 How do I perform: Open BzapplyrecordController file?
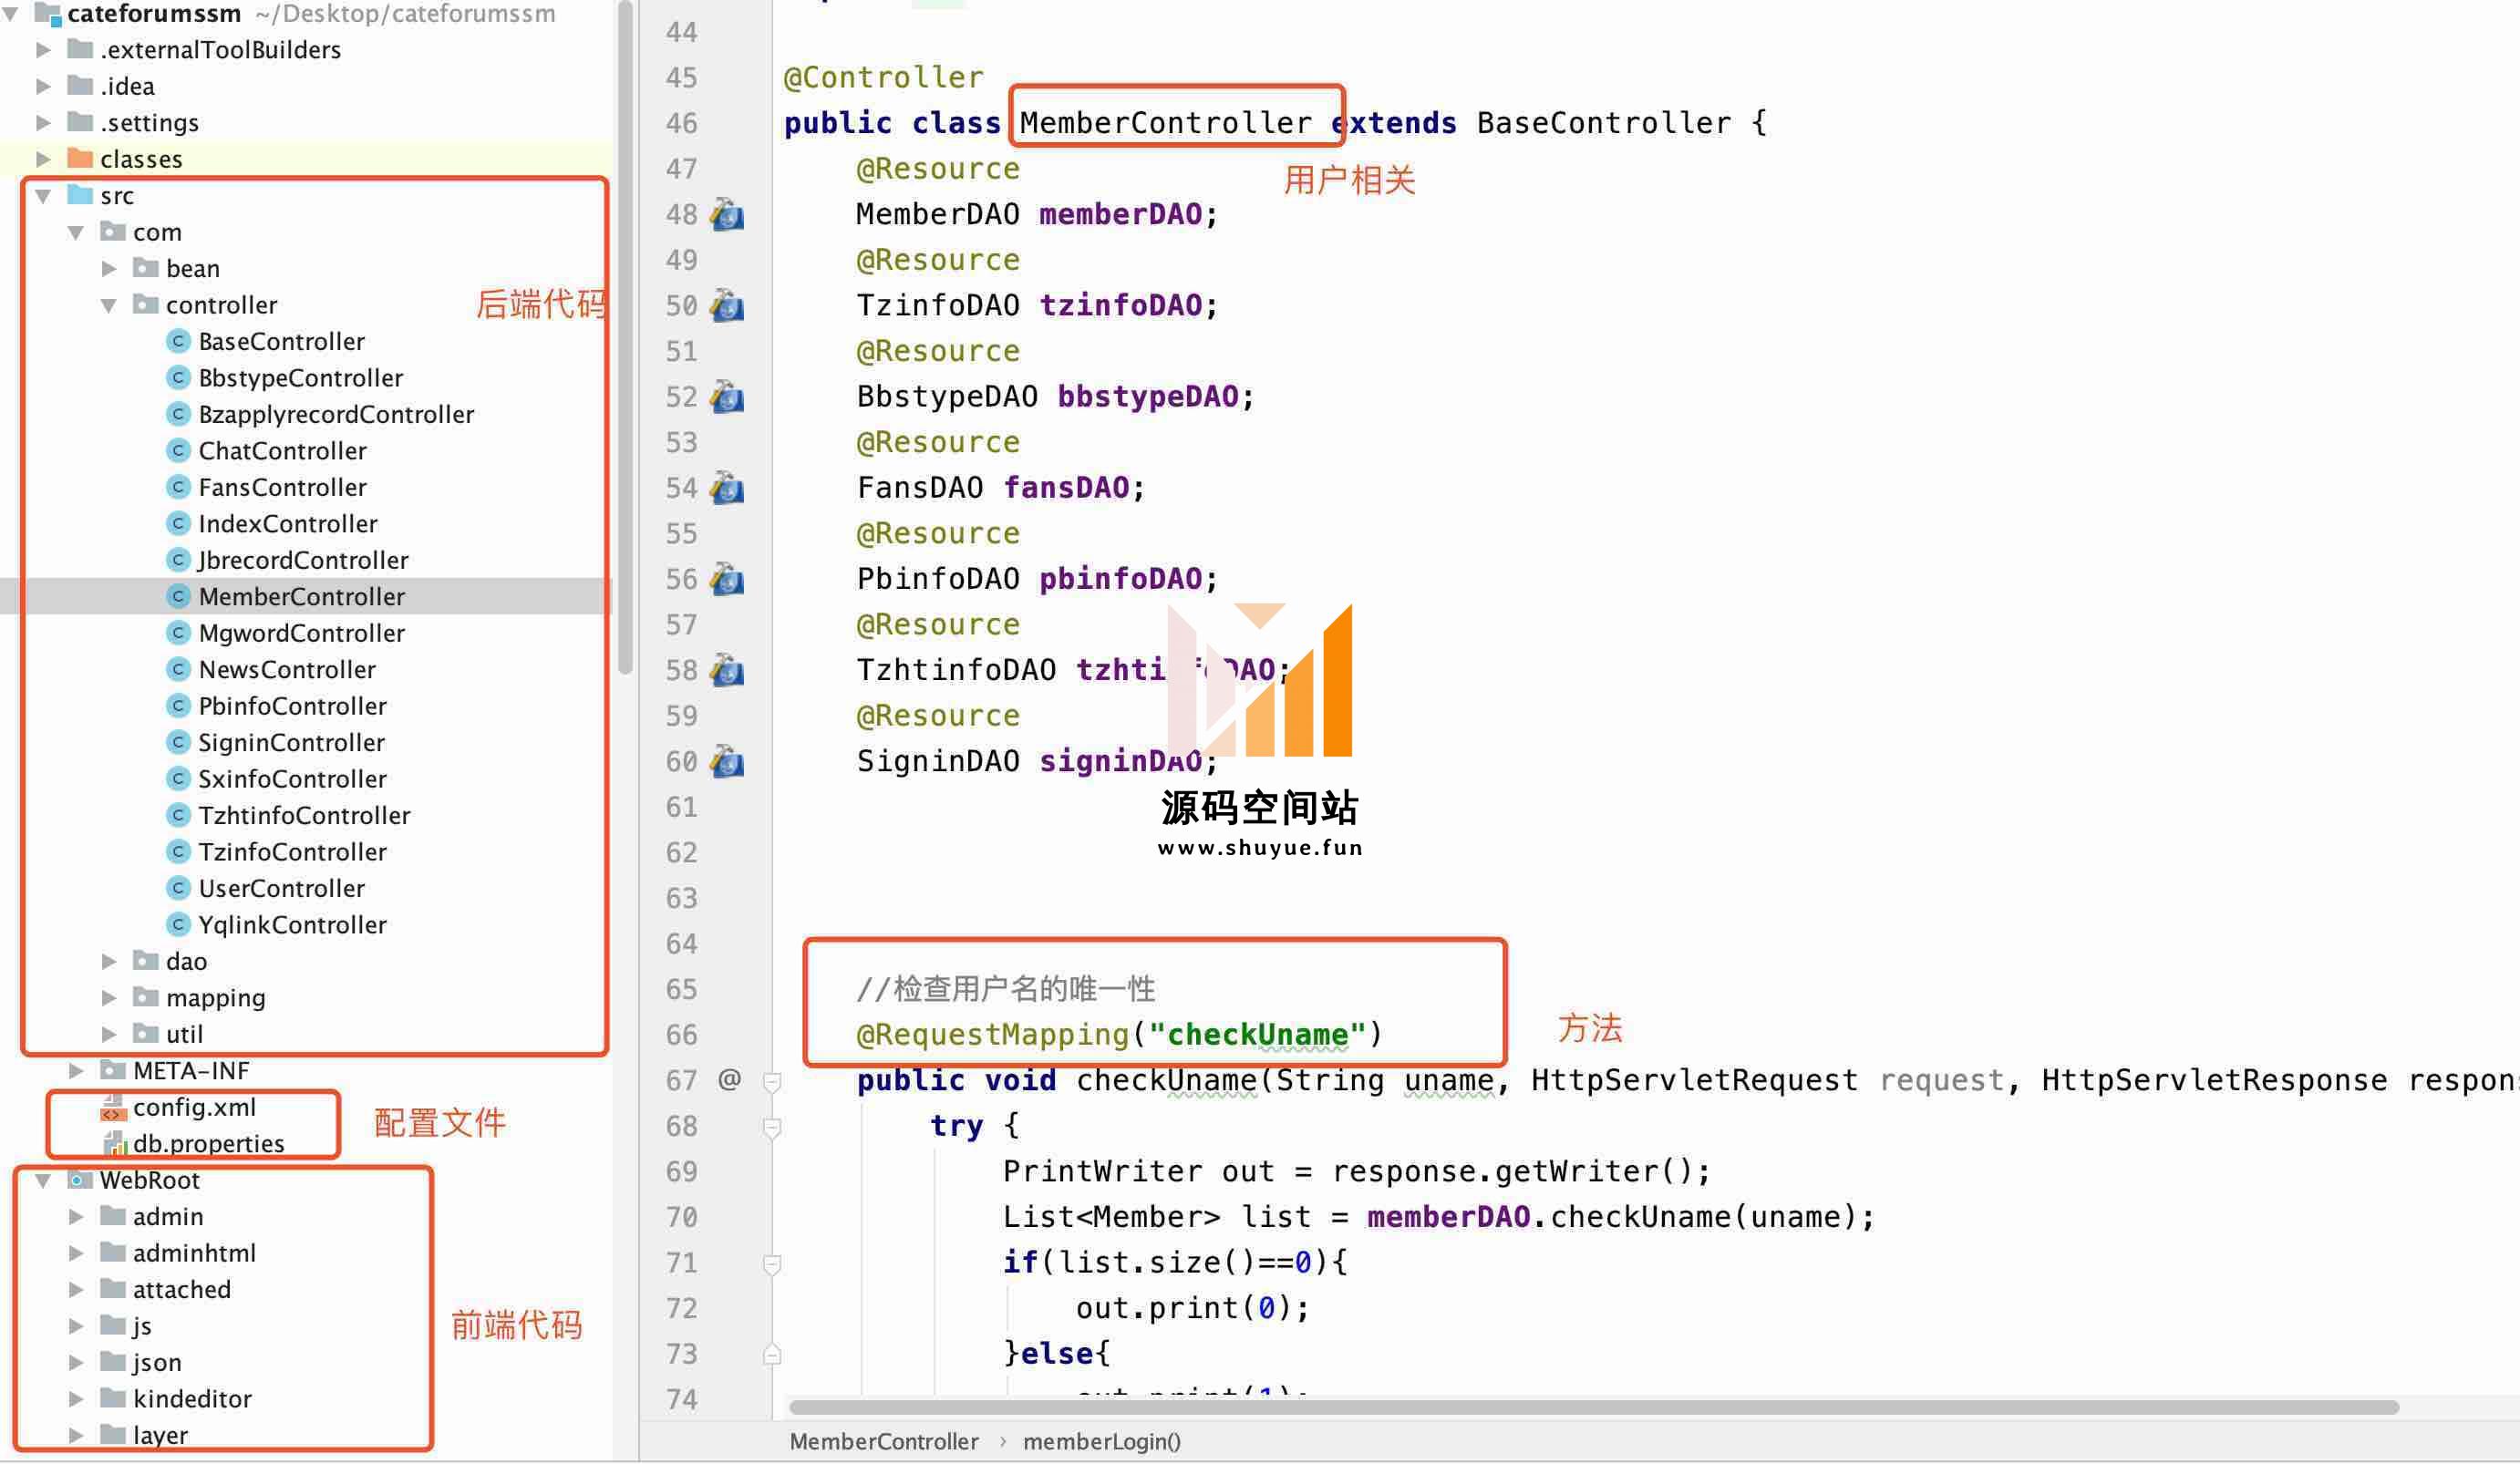(336, 414)
